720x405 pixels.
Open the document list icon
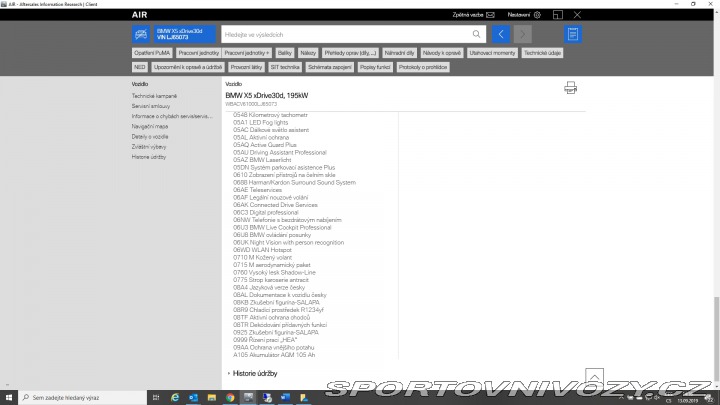click(x=573, y=35)
